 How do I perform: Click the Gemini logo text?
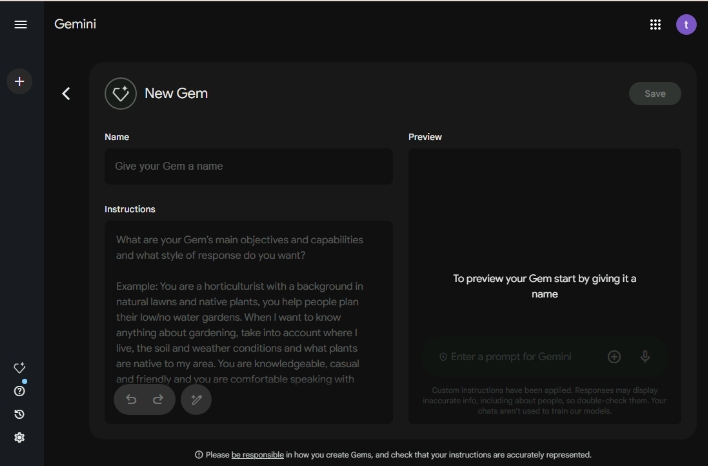[x=75, y=24]
